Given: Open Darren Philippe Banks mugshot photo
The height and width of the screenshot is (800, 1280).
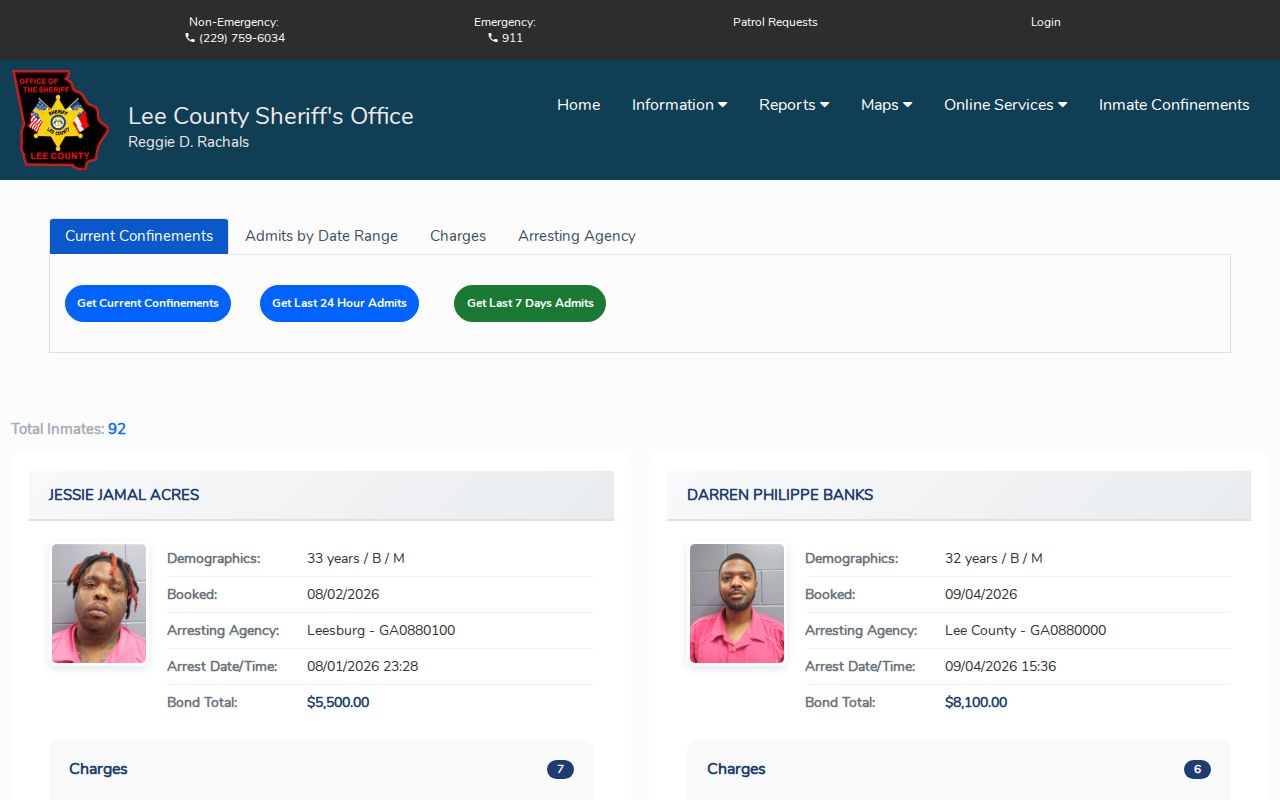Looking at the screenshot, I should coord(737,603).
